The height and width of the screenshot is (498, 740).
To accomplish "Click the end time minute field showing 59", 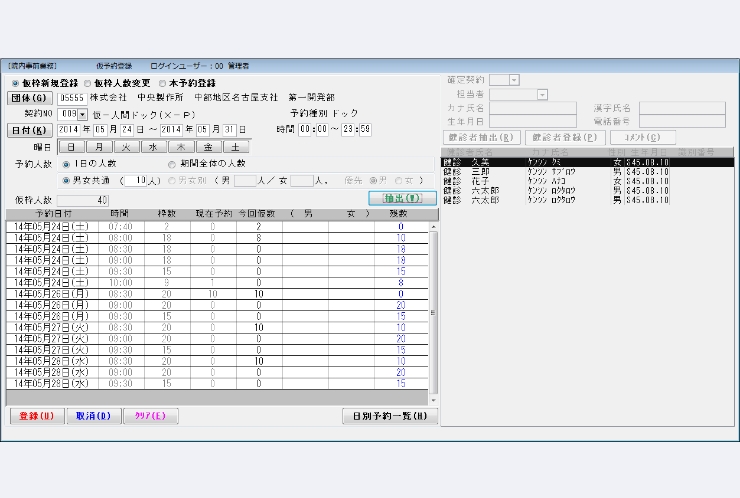I will (x=365, y=129).
